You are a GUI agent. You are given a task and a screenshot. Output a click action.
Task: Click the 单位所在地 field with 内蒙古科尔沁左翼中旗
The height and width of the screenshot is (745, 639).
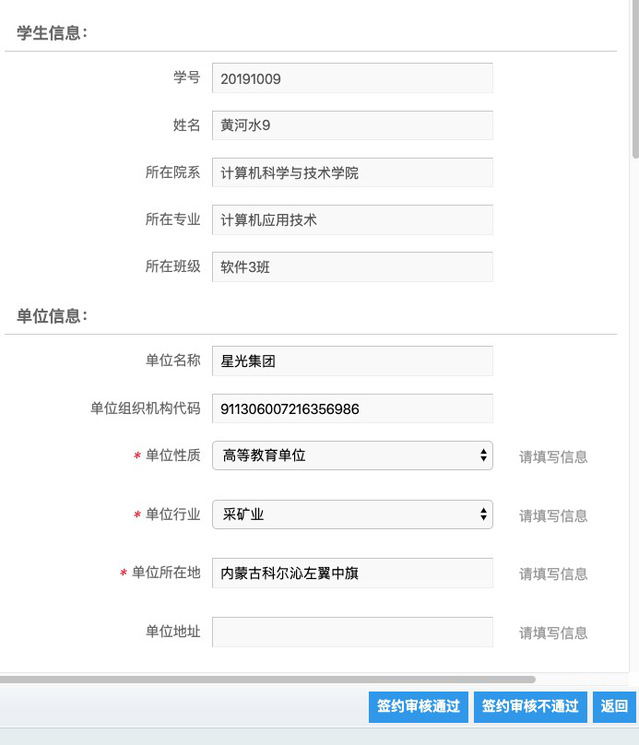pos(352,573)
